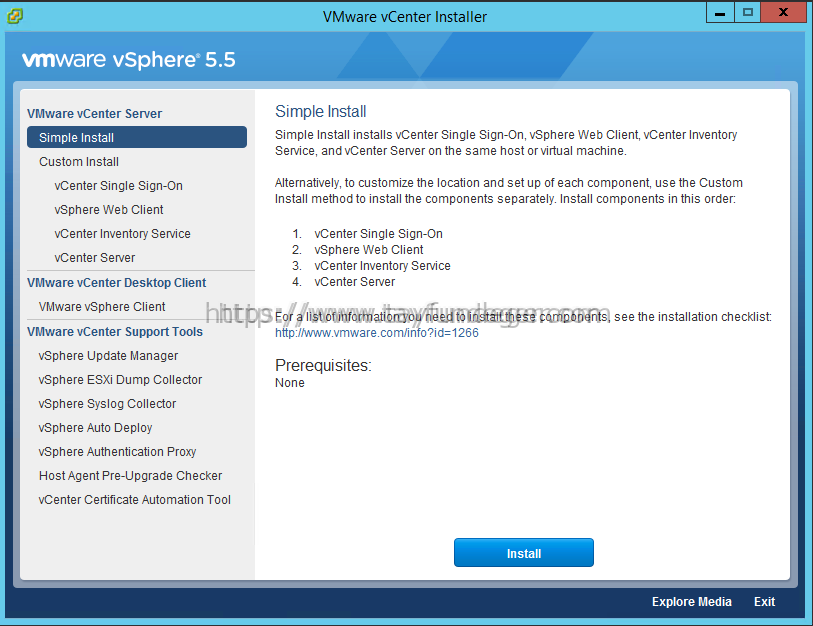Open the installation checklist vmware.com link
813x626 pixels.
pyautogui.click(x=376, y=333)
